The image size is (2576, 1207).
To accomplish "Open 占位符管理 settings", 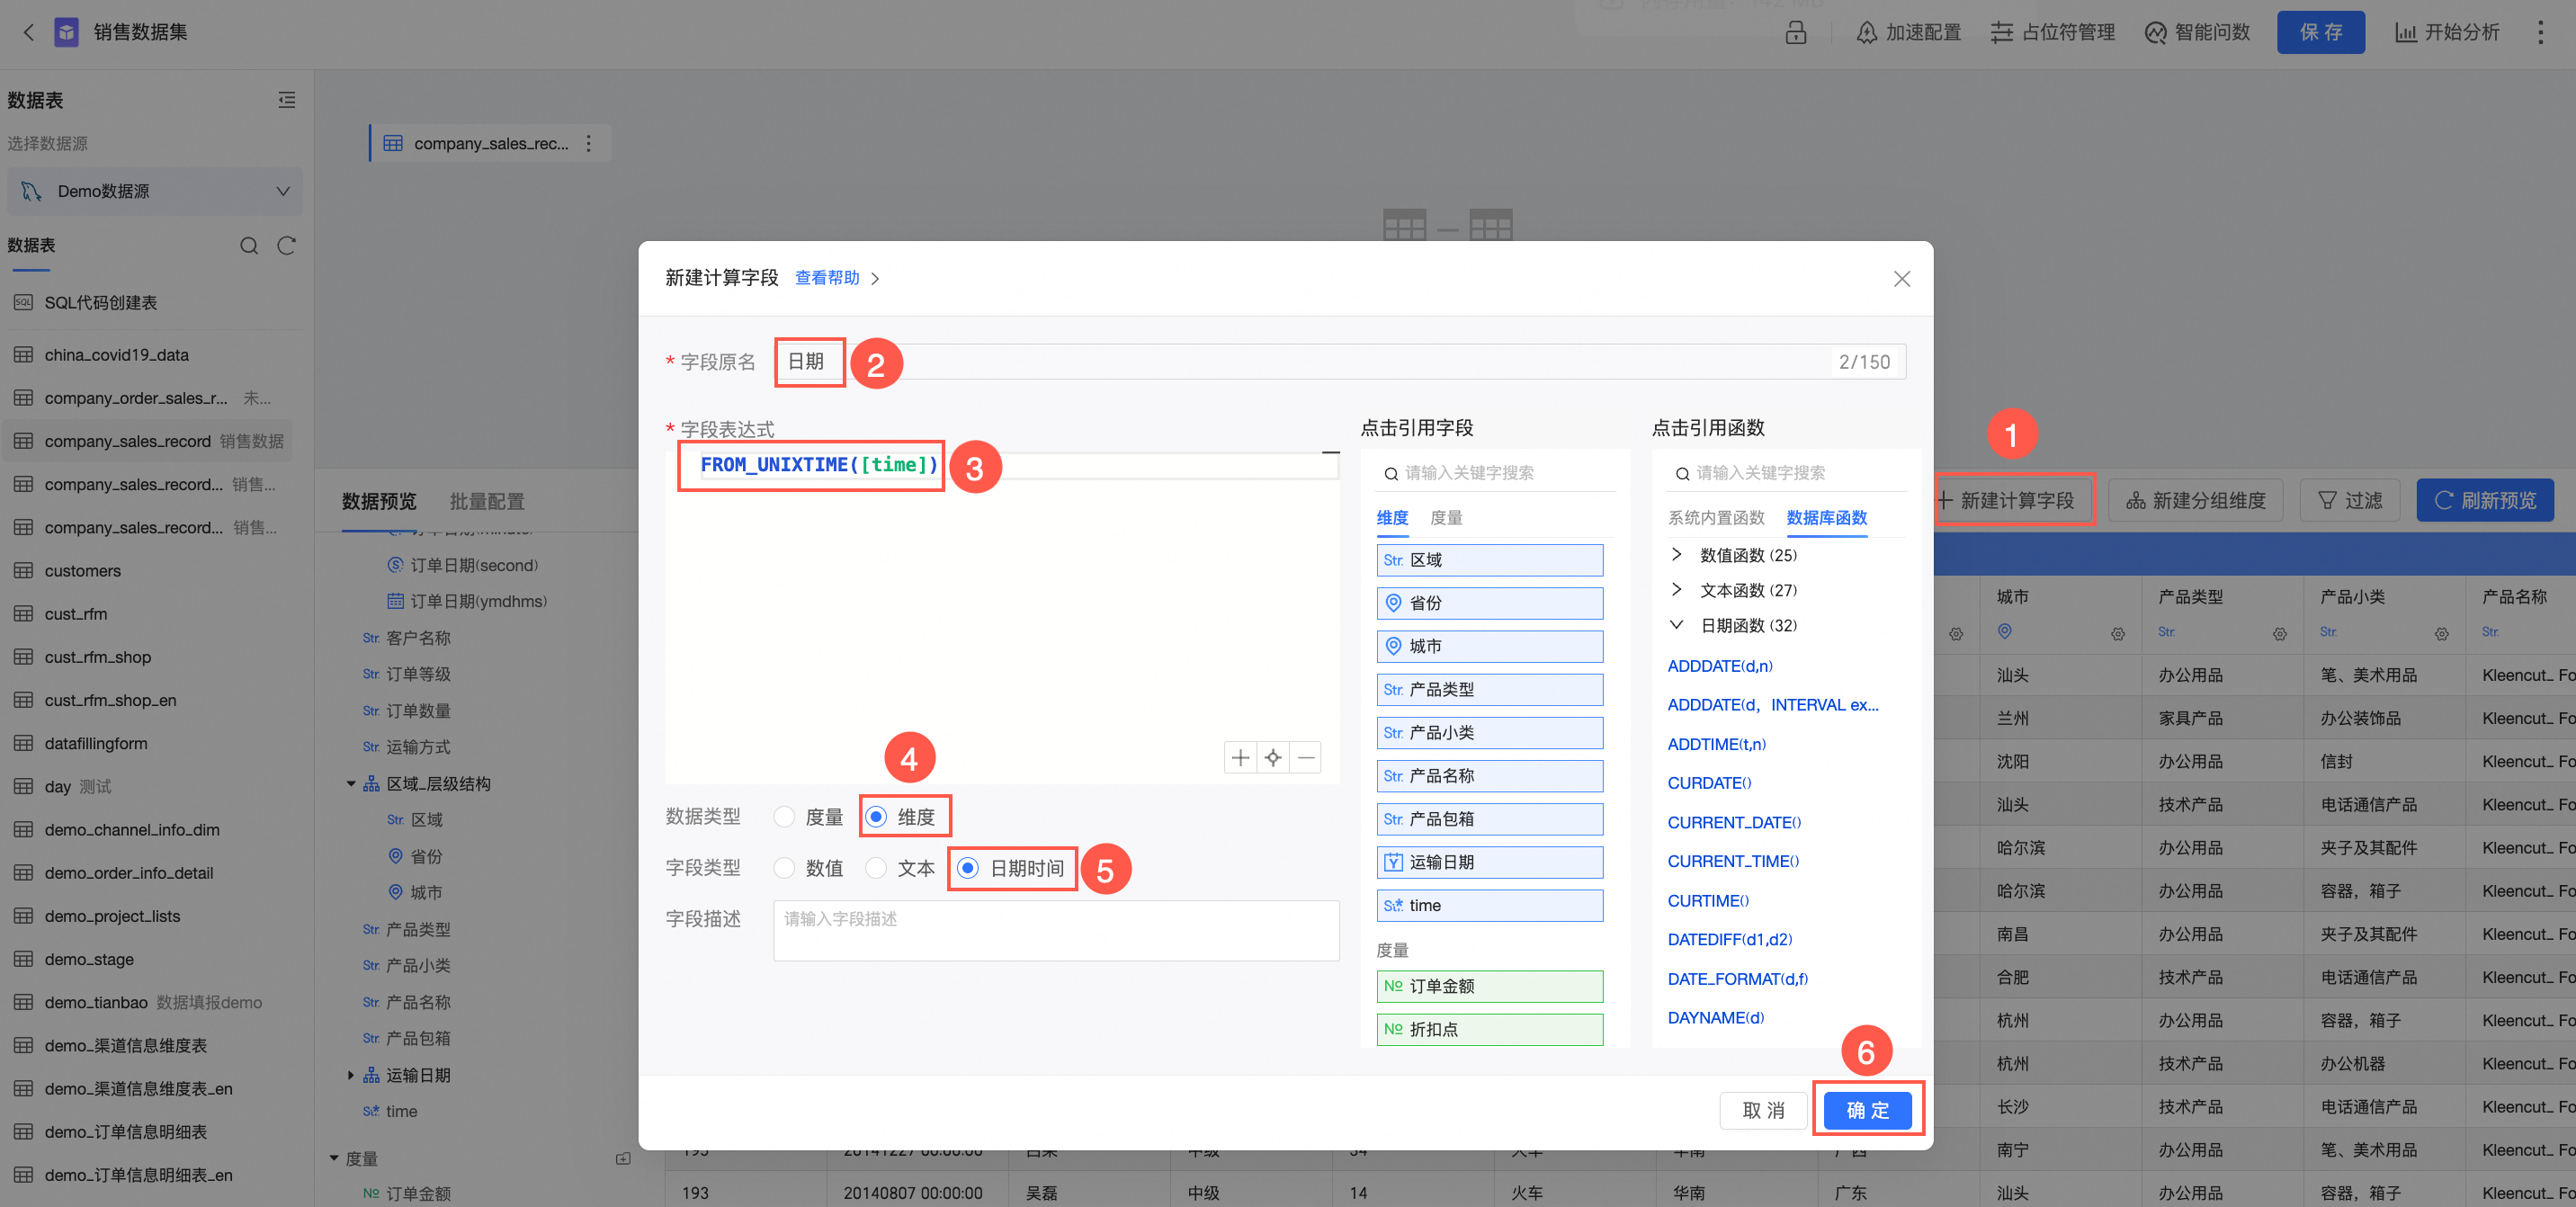I will click(x=2052, y=32).
